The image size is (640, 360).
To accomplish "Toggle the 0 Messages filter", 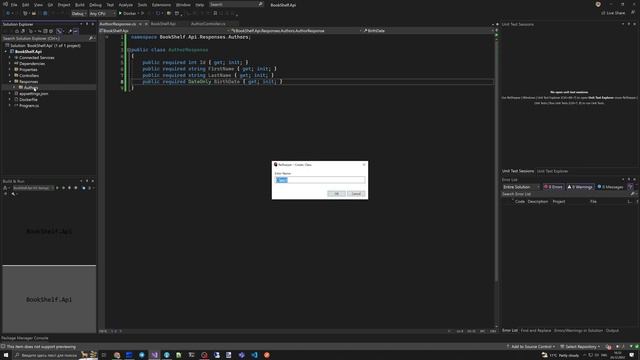I will tap(611, 187).
